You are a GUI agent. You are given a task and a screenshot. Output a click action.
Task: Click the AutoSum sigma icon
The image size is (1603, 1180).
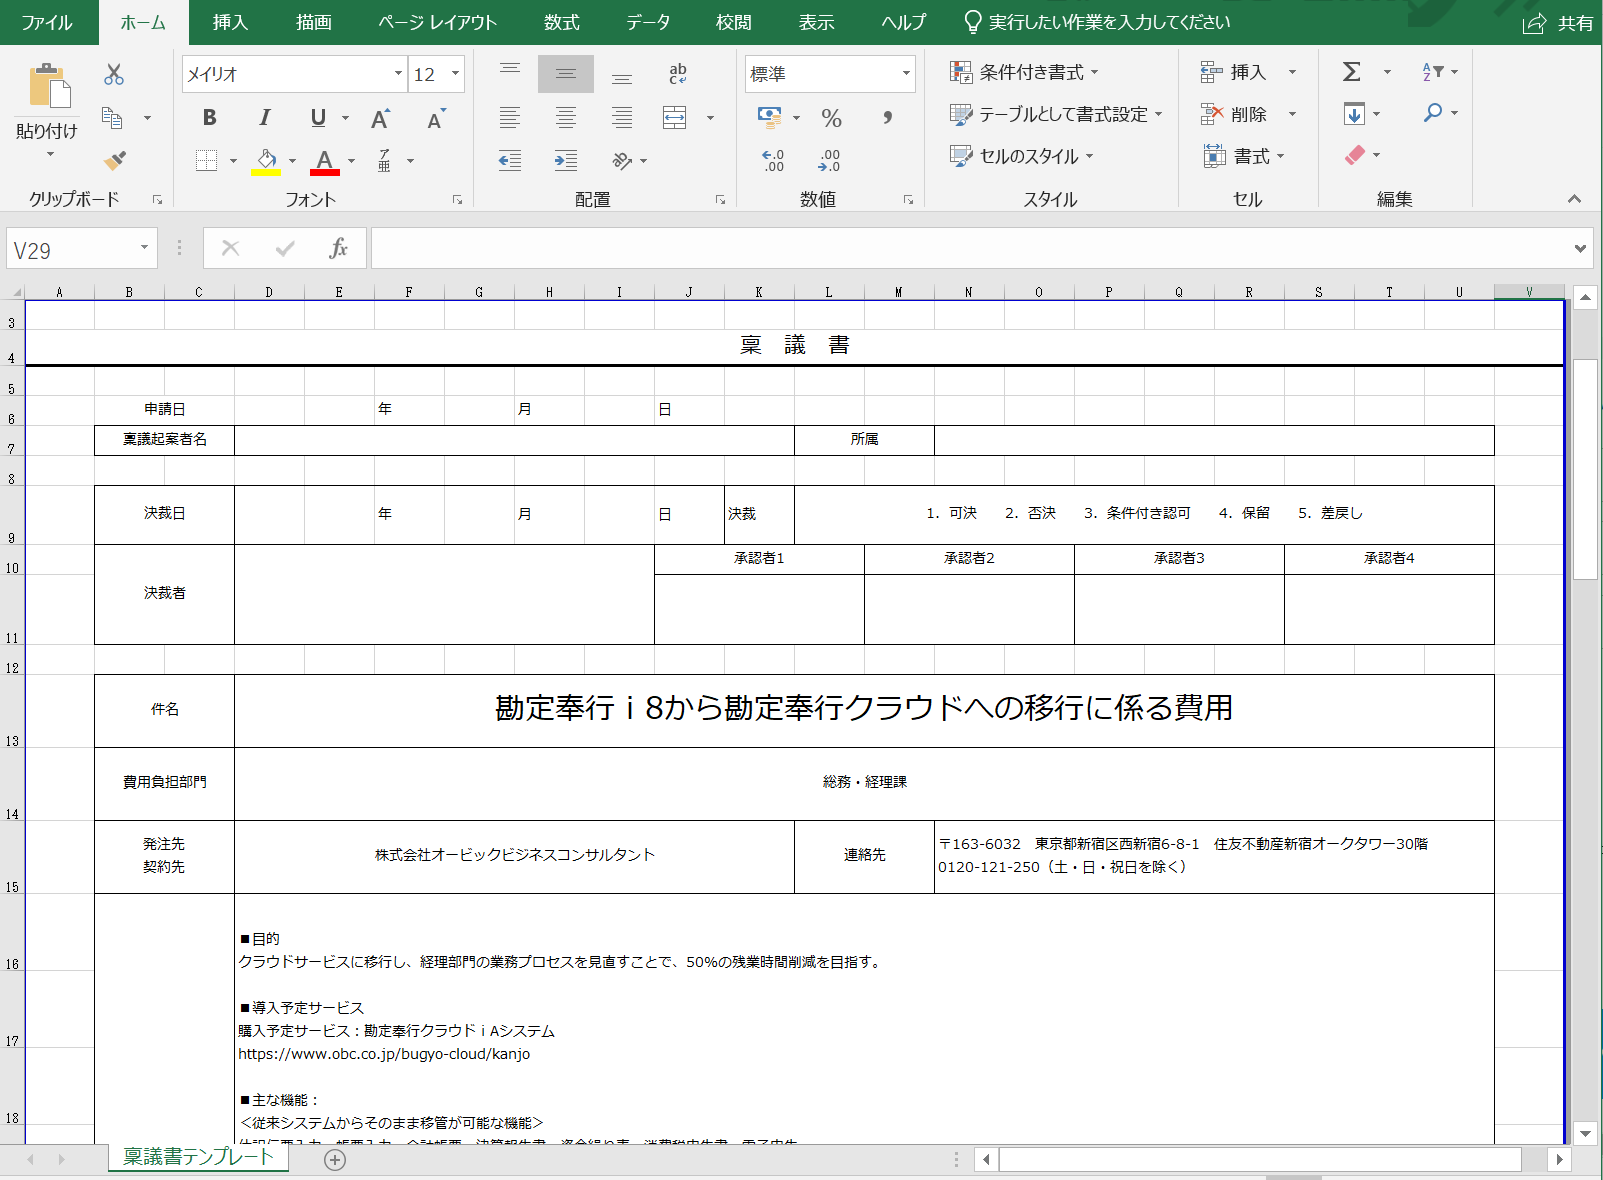click(x=1352, y=72)
